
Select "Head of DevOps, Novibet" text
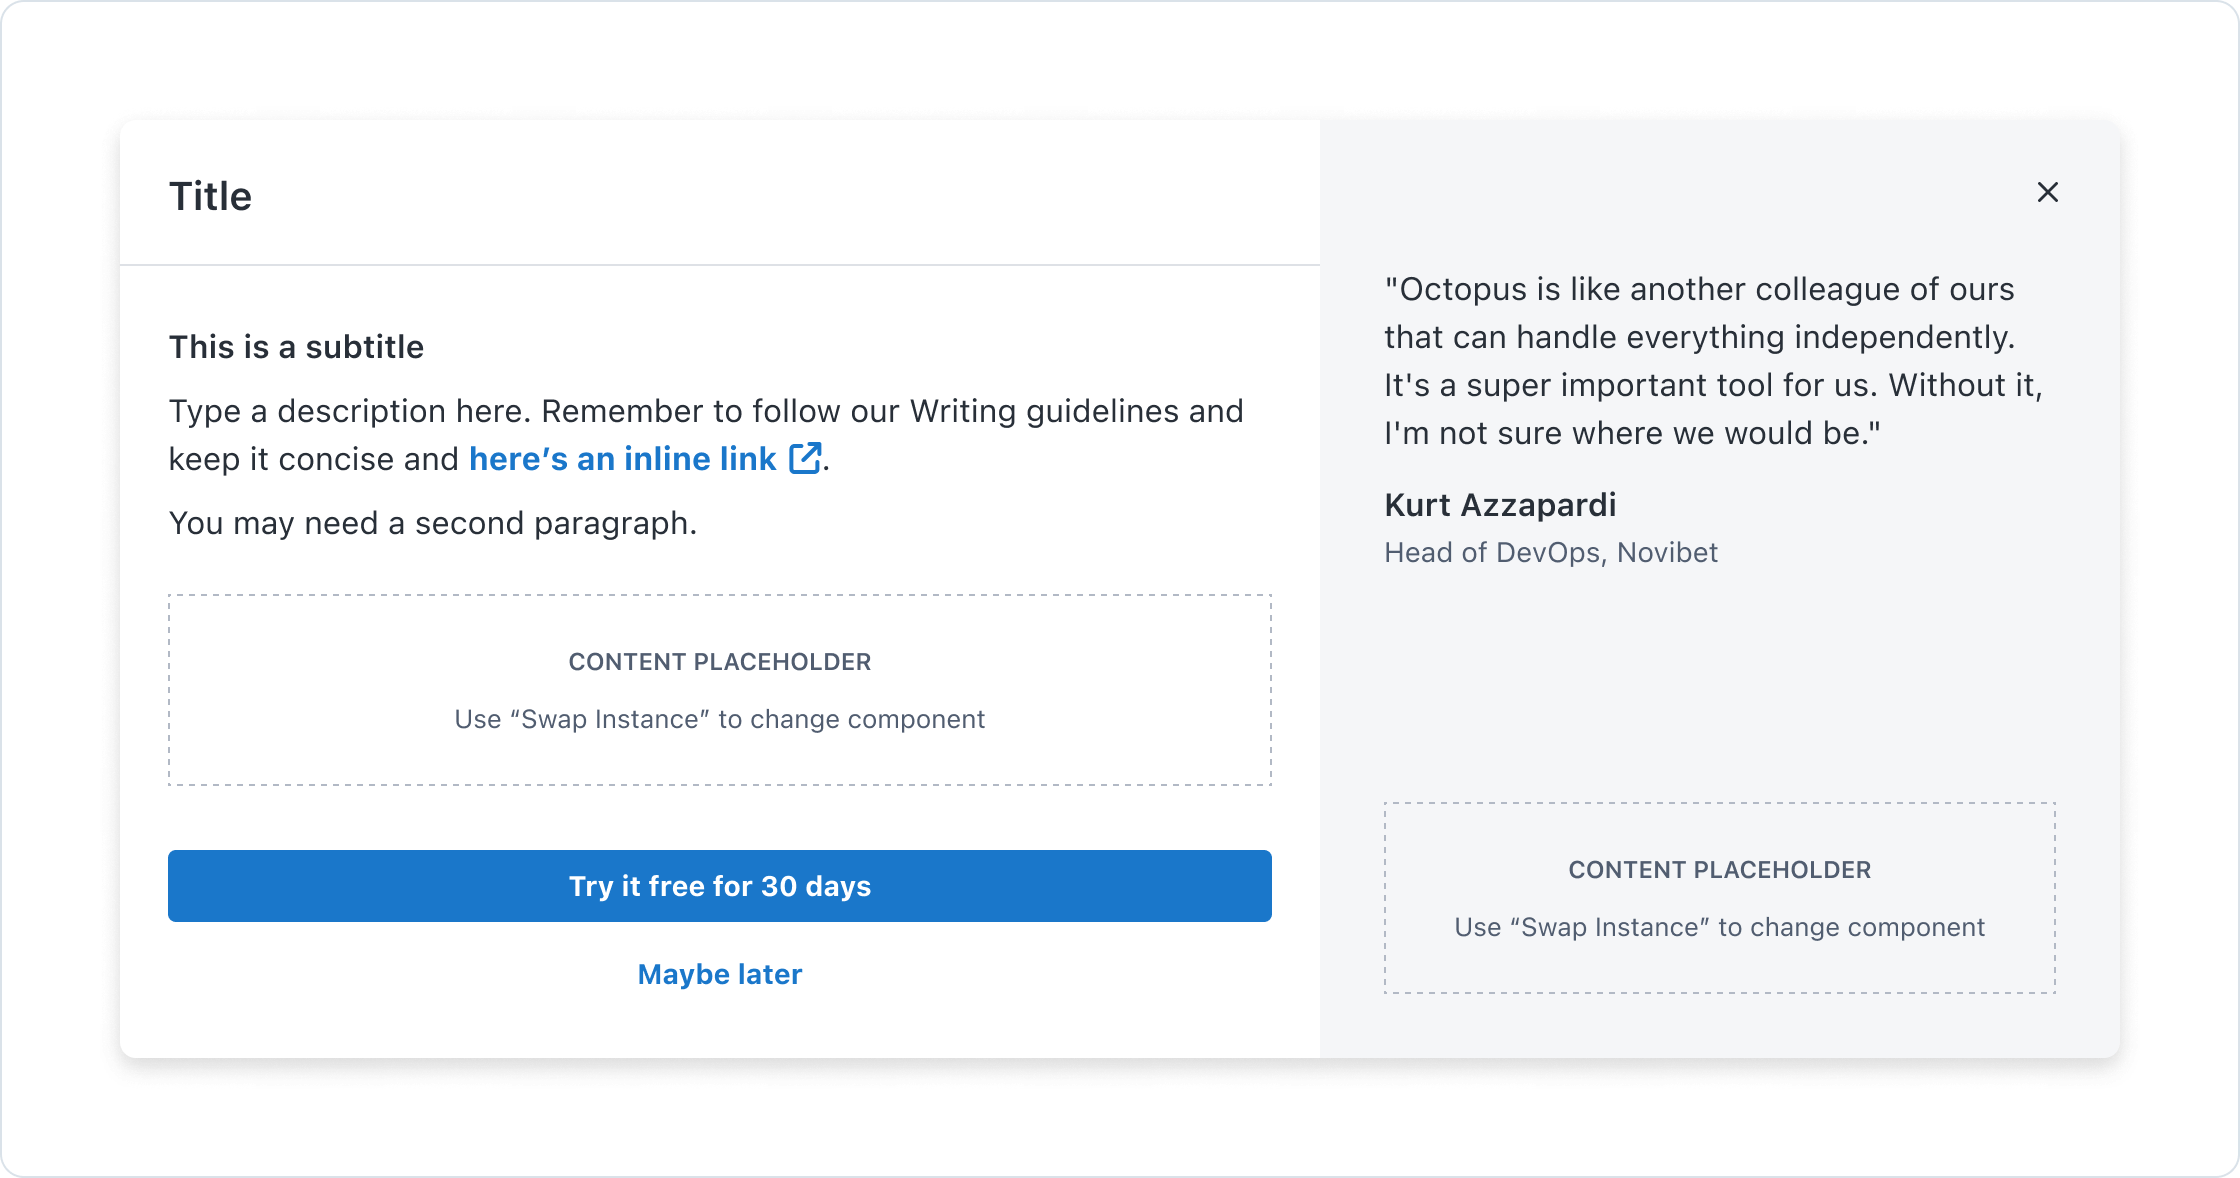point(1550,551)
